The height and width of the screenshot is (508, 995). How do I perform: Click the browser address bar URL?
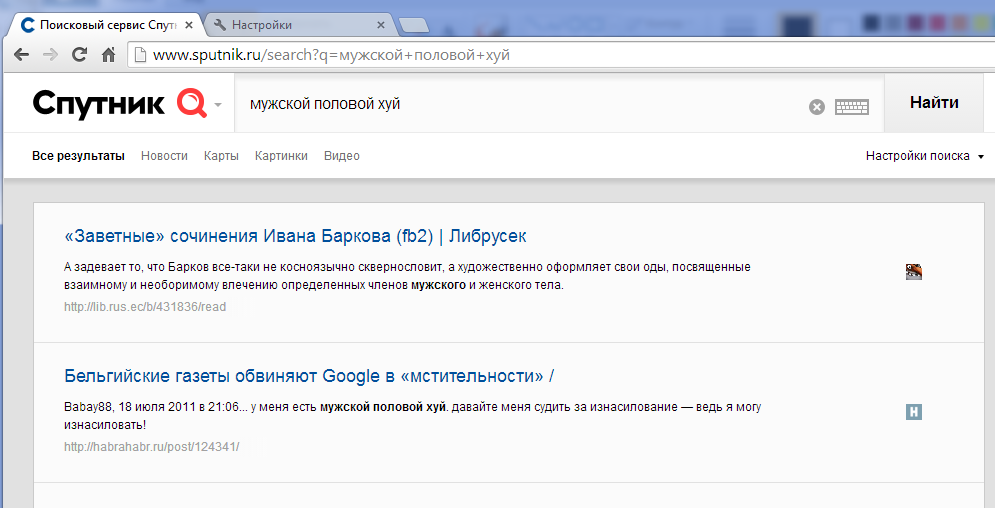[x=331, y=55]
